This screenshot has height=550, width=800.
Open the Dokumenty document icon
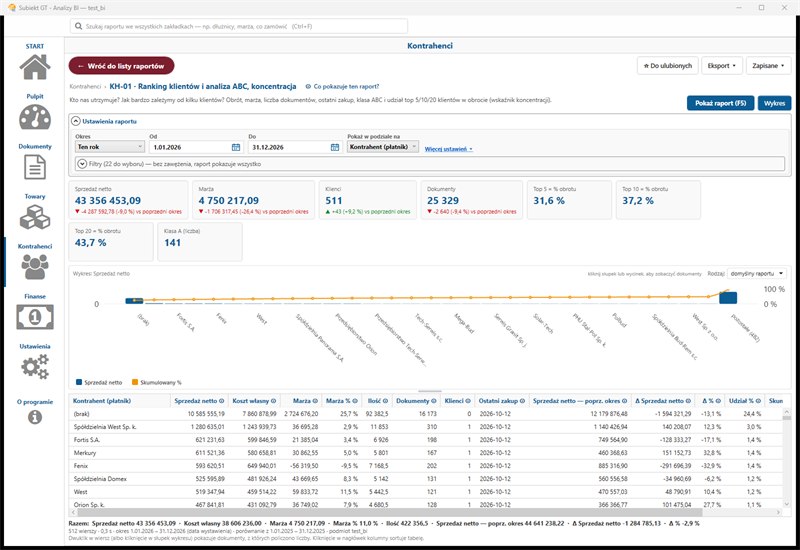click(35, 167)
